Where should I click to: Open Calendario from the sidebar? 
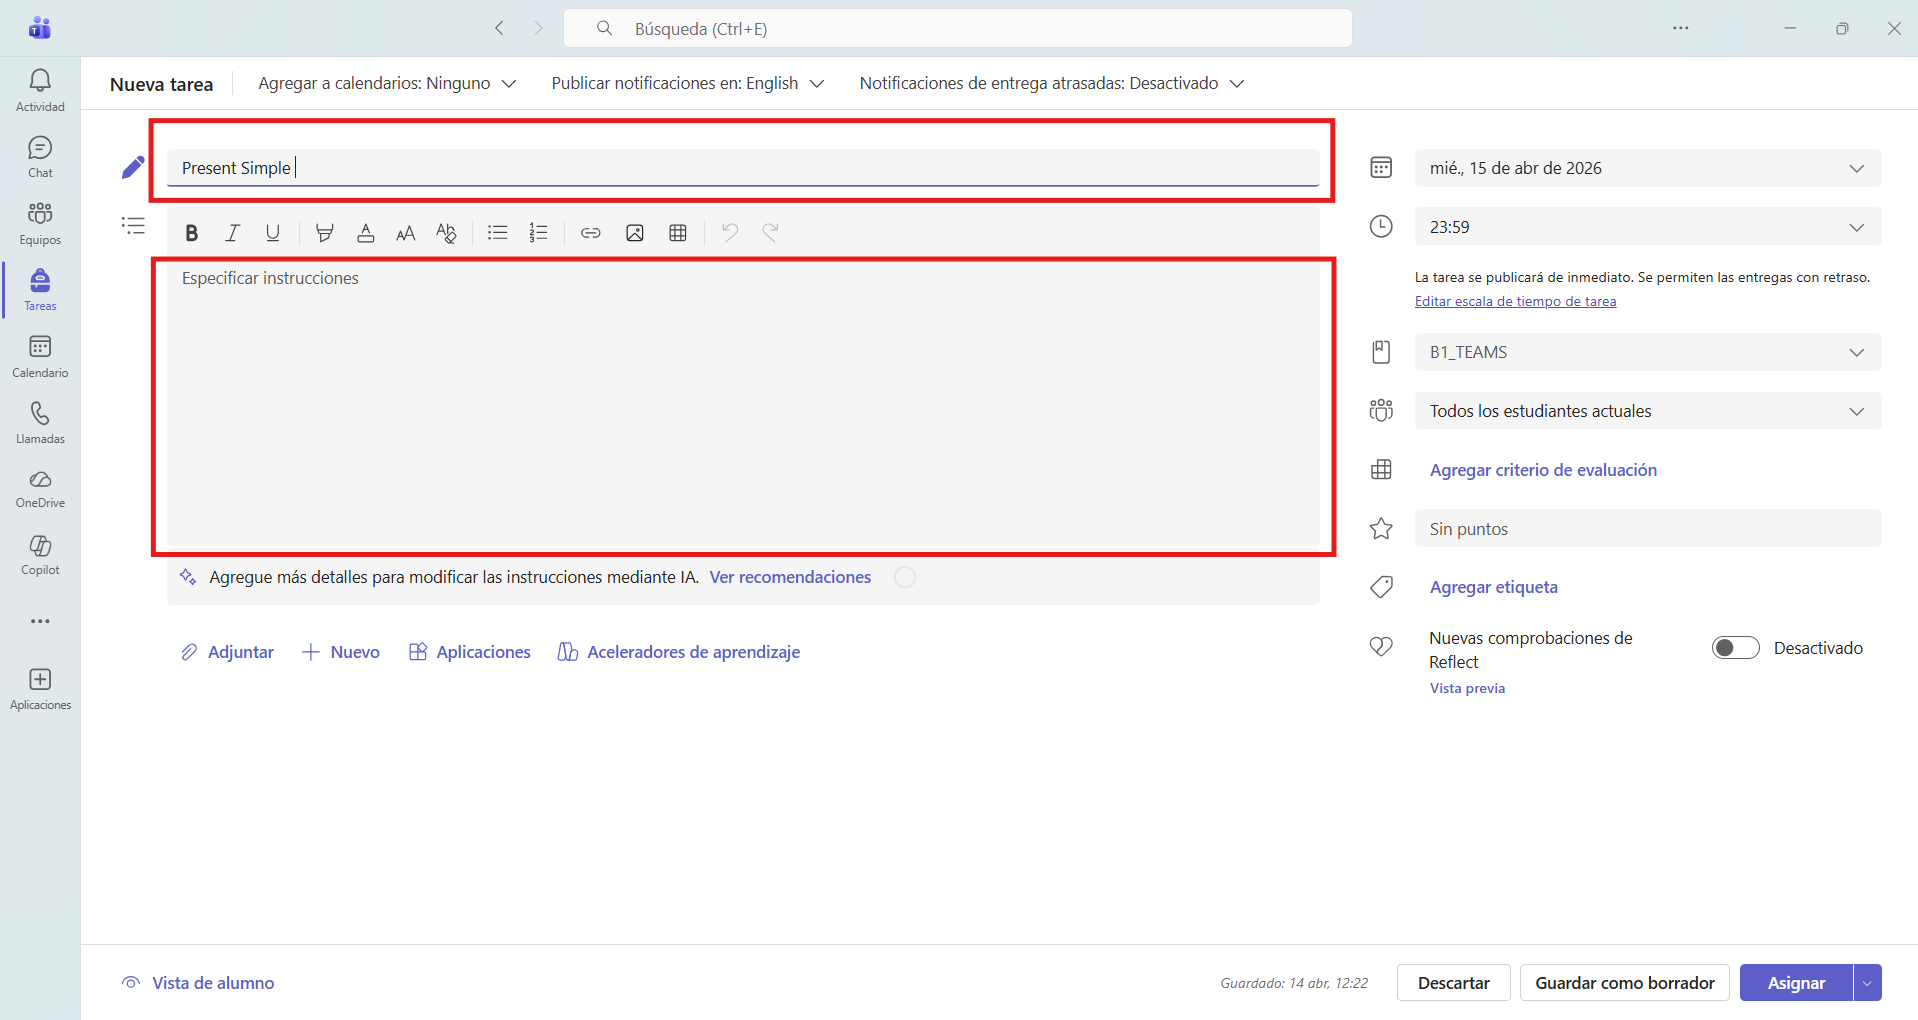(40, 356)
